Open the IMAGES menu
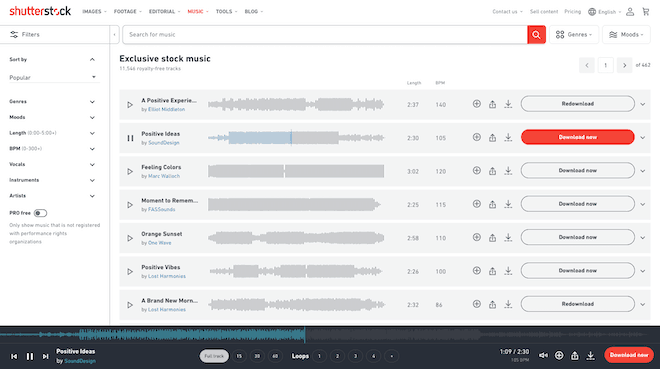Image resolution: width=660 pixels, height=369 pixels. [x=94, y=12]
